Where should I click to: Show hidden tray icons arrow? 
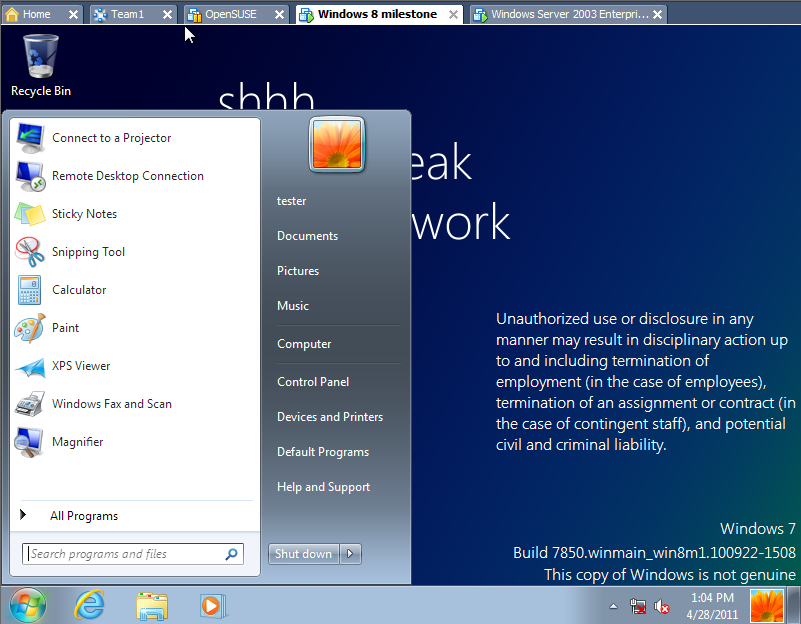[x=614, y=606]
